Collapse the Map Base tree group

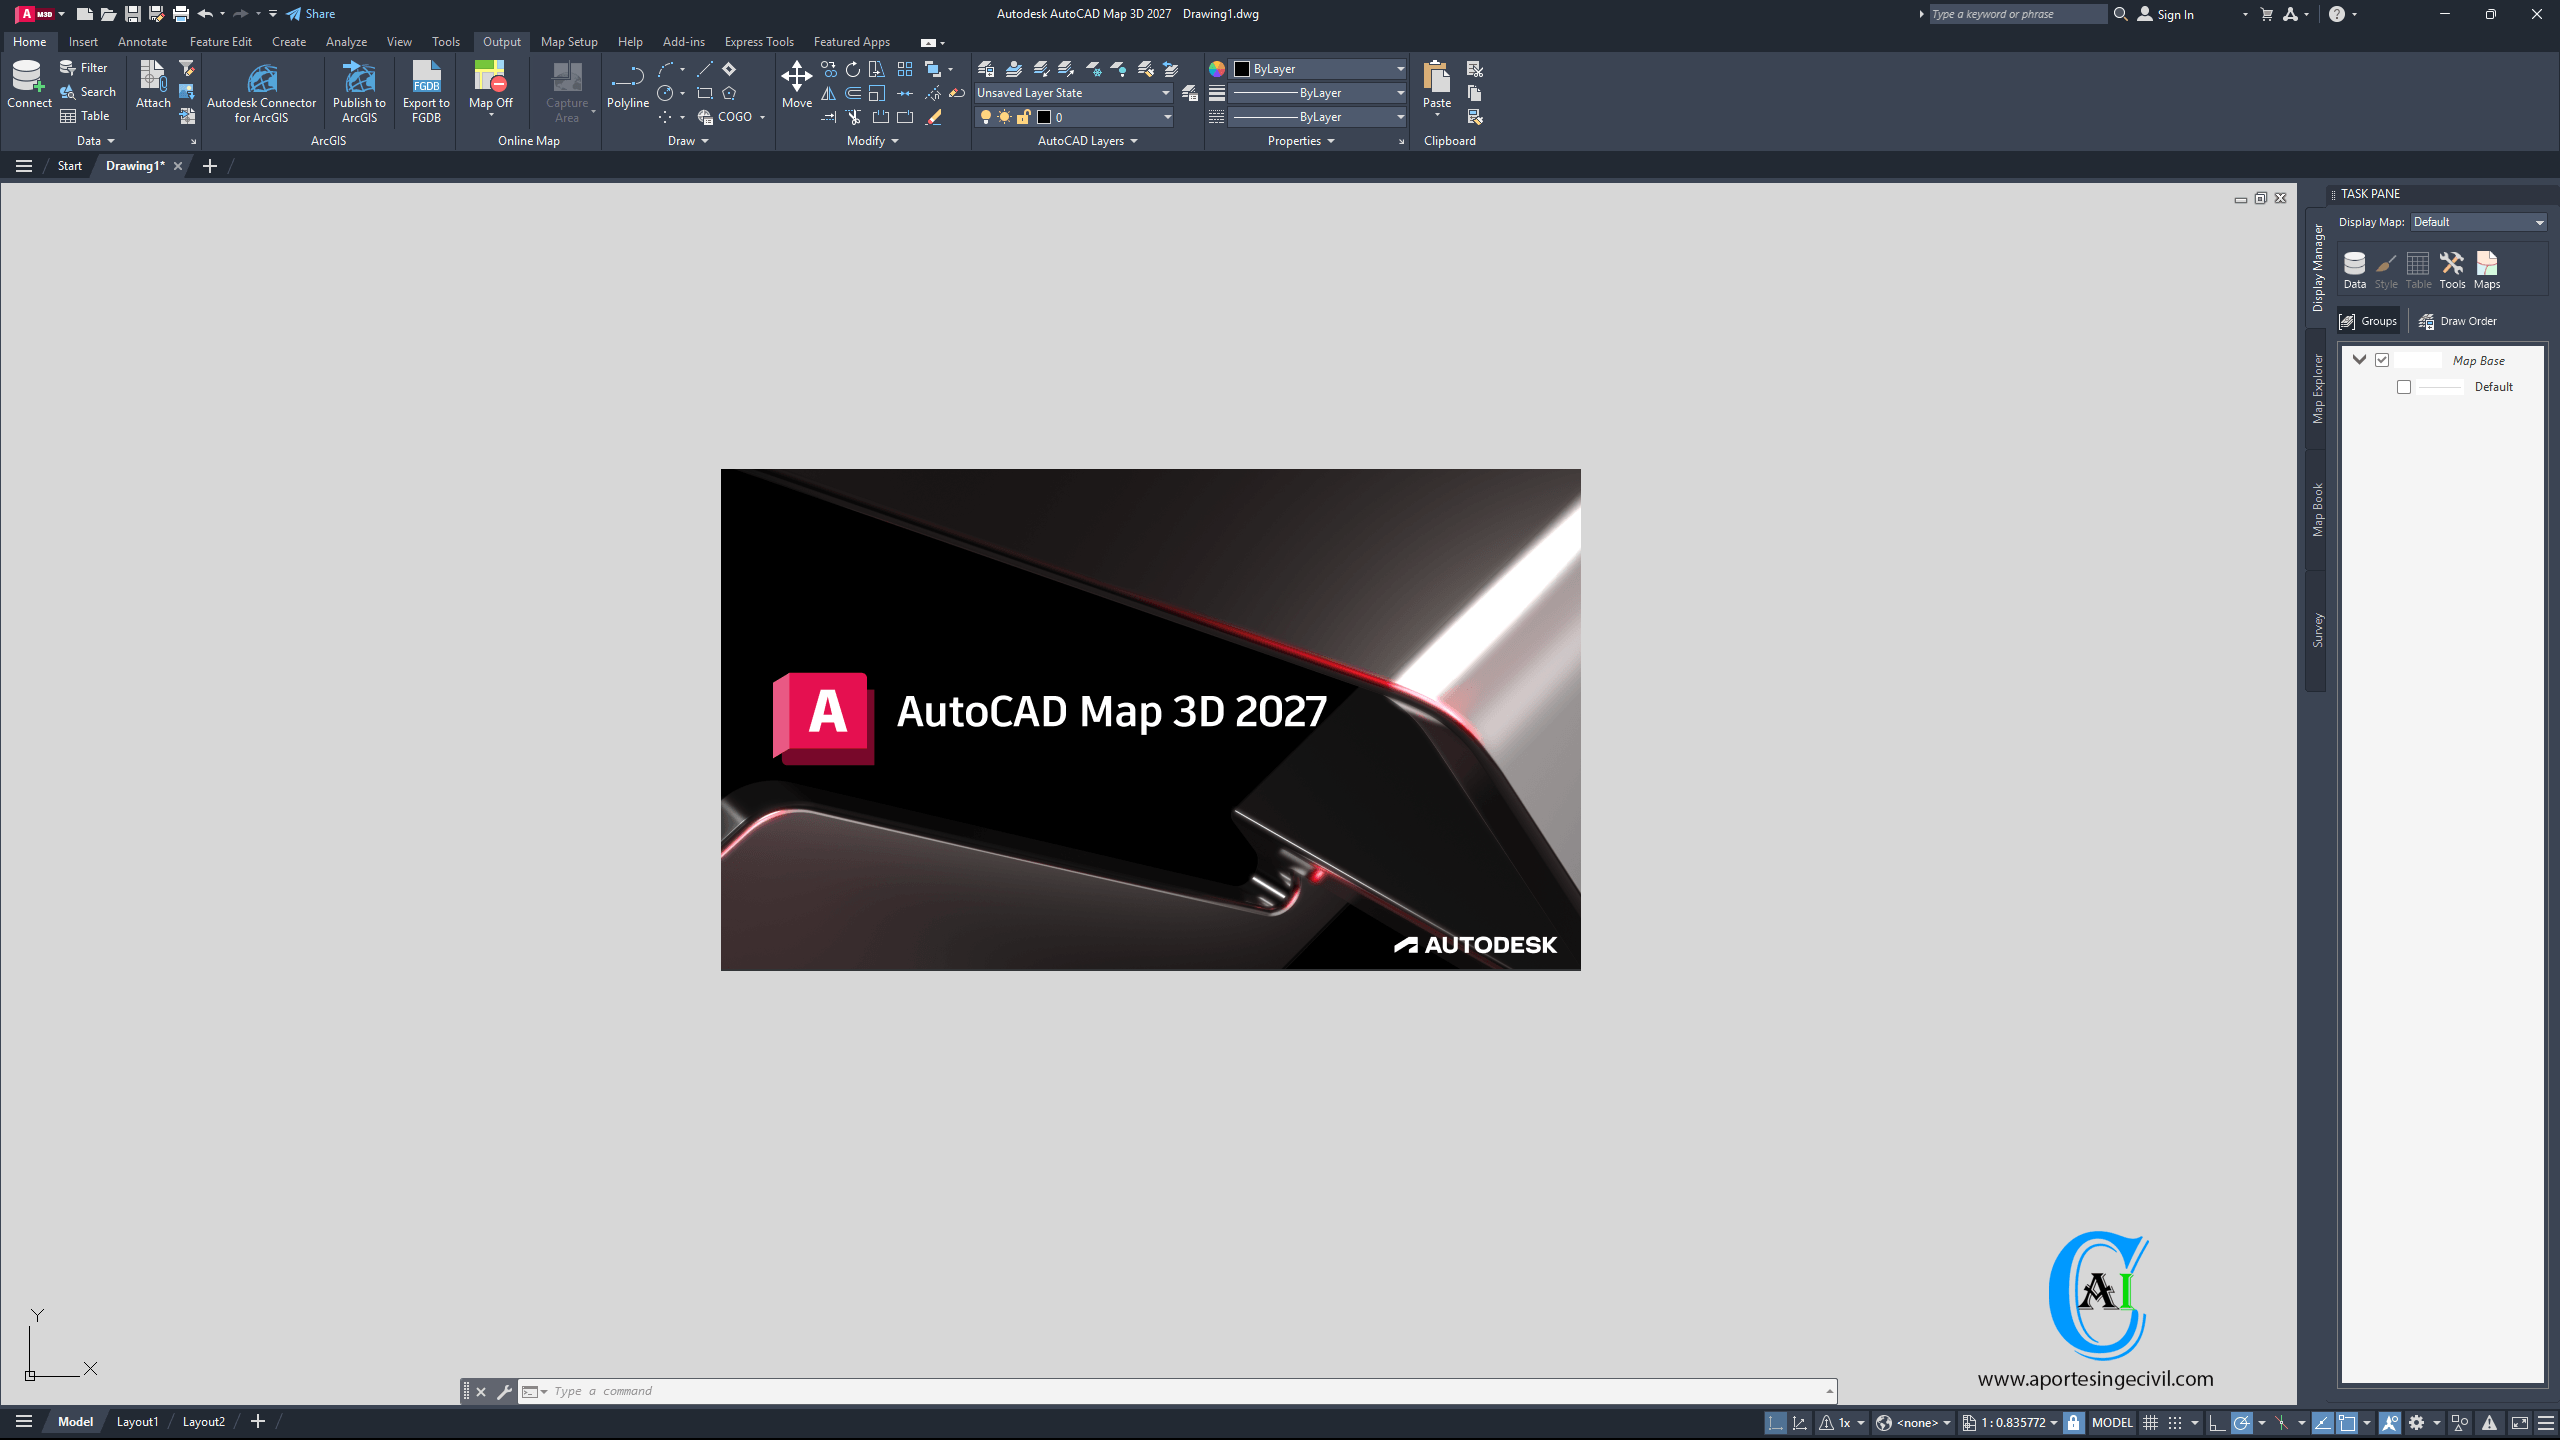click(x=2359, y=360)
